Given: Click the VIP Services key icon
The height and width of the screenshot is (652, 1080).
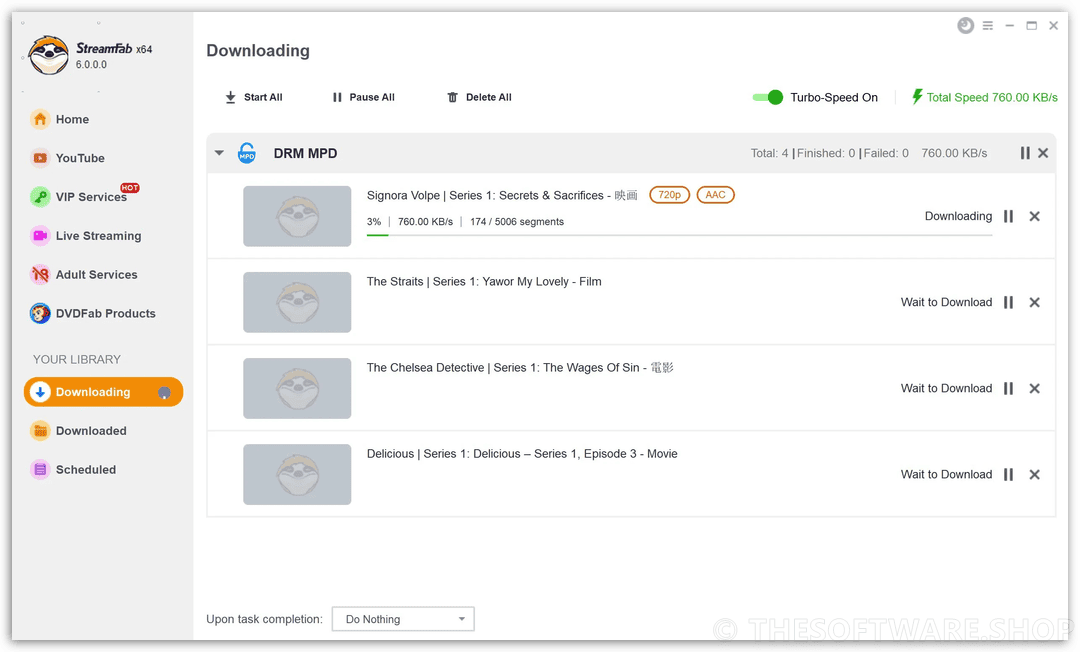Looking at the screenshot, I should (40, 197).
